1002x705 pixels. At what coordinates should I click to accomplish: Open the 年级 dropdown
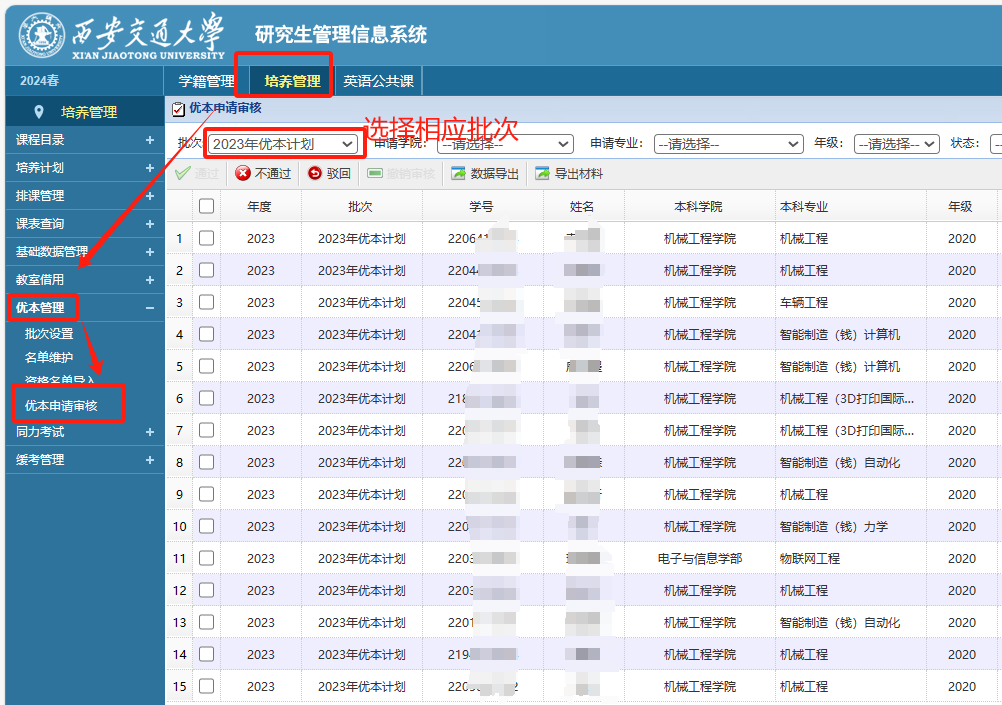coord(896,144)
